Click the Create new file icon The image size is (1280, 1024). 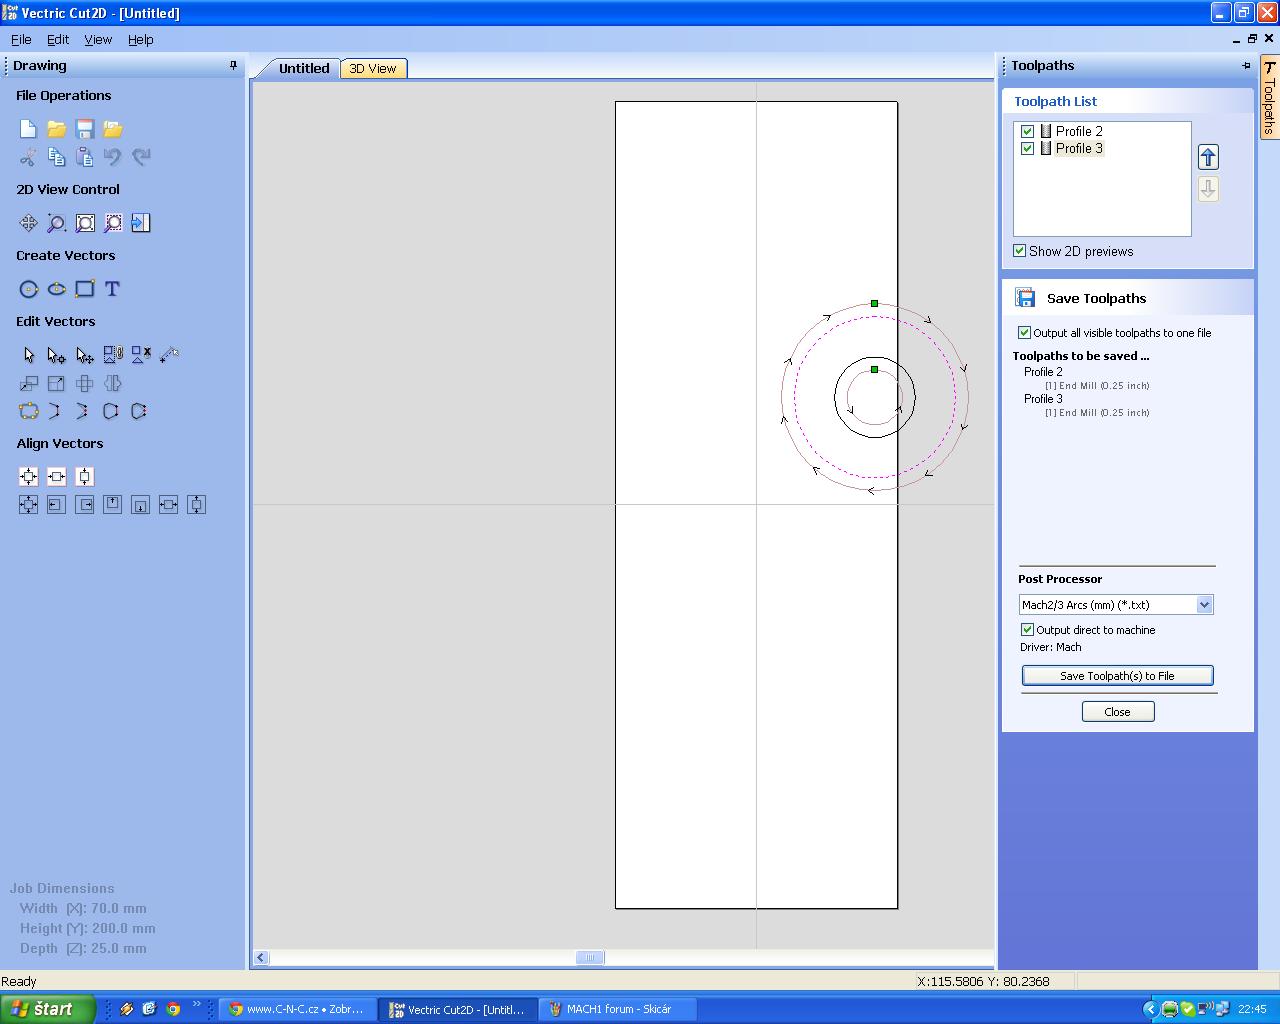point(28,129)
